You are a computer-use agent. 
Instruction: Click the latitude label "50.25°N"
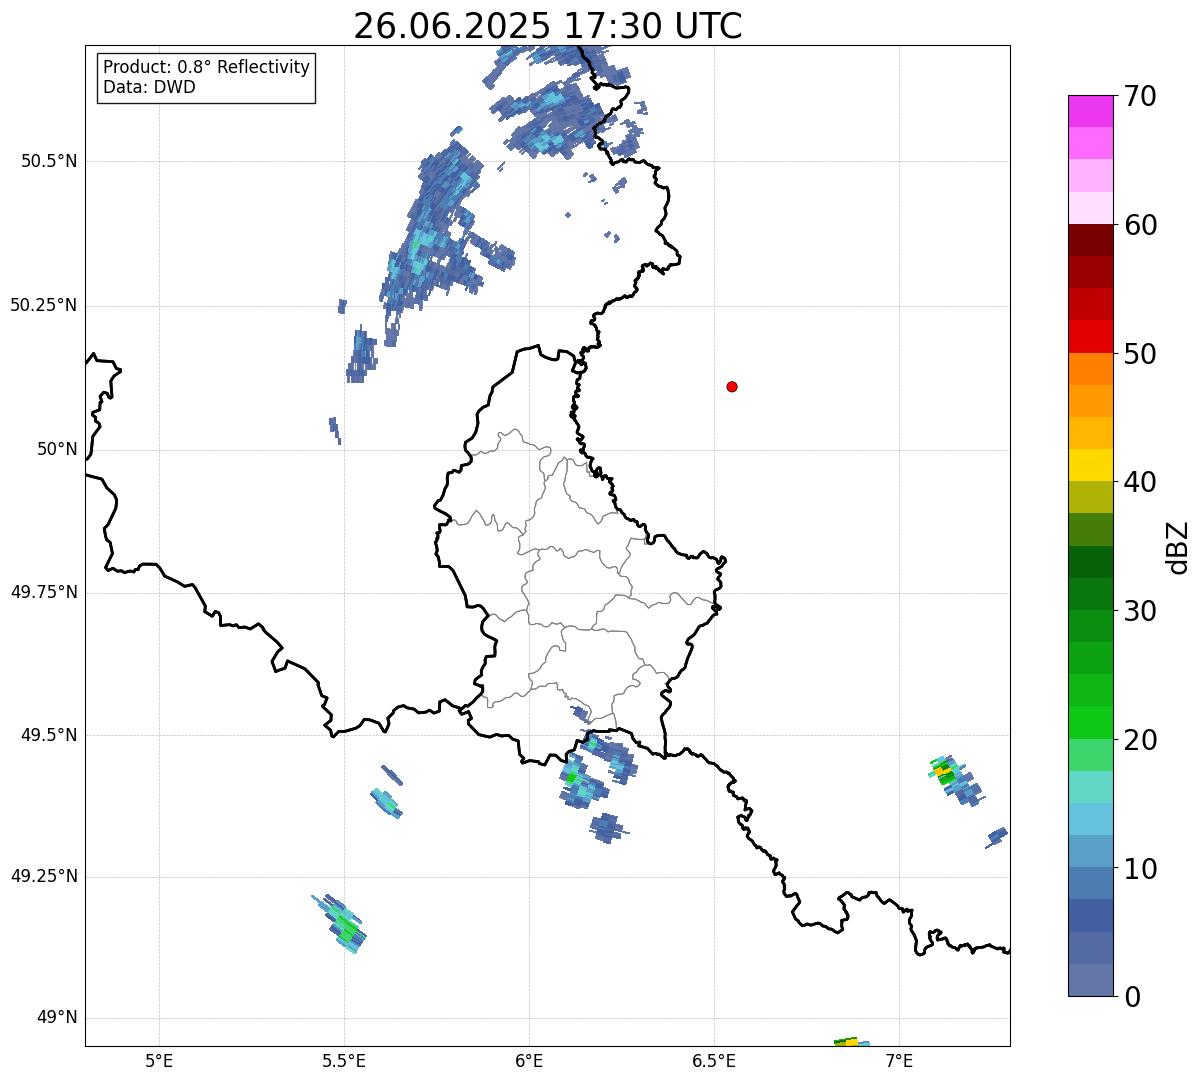tap(44, 306)
